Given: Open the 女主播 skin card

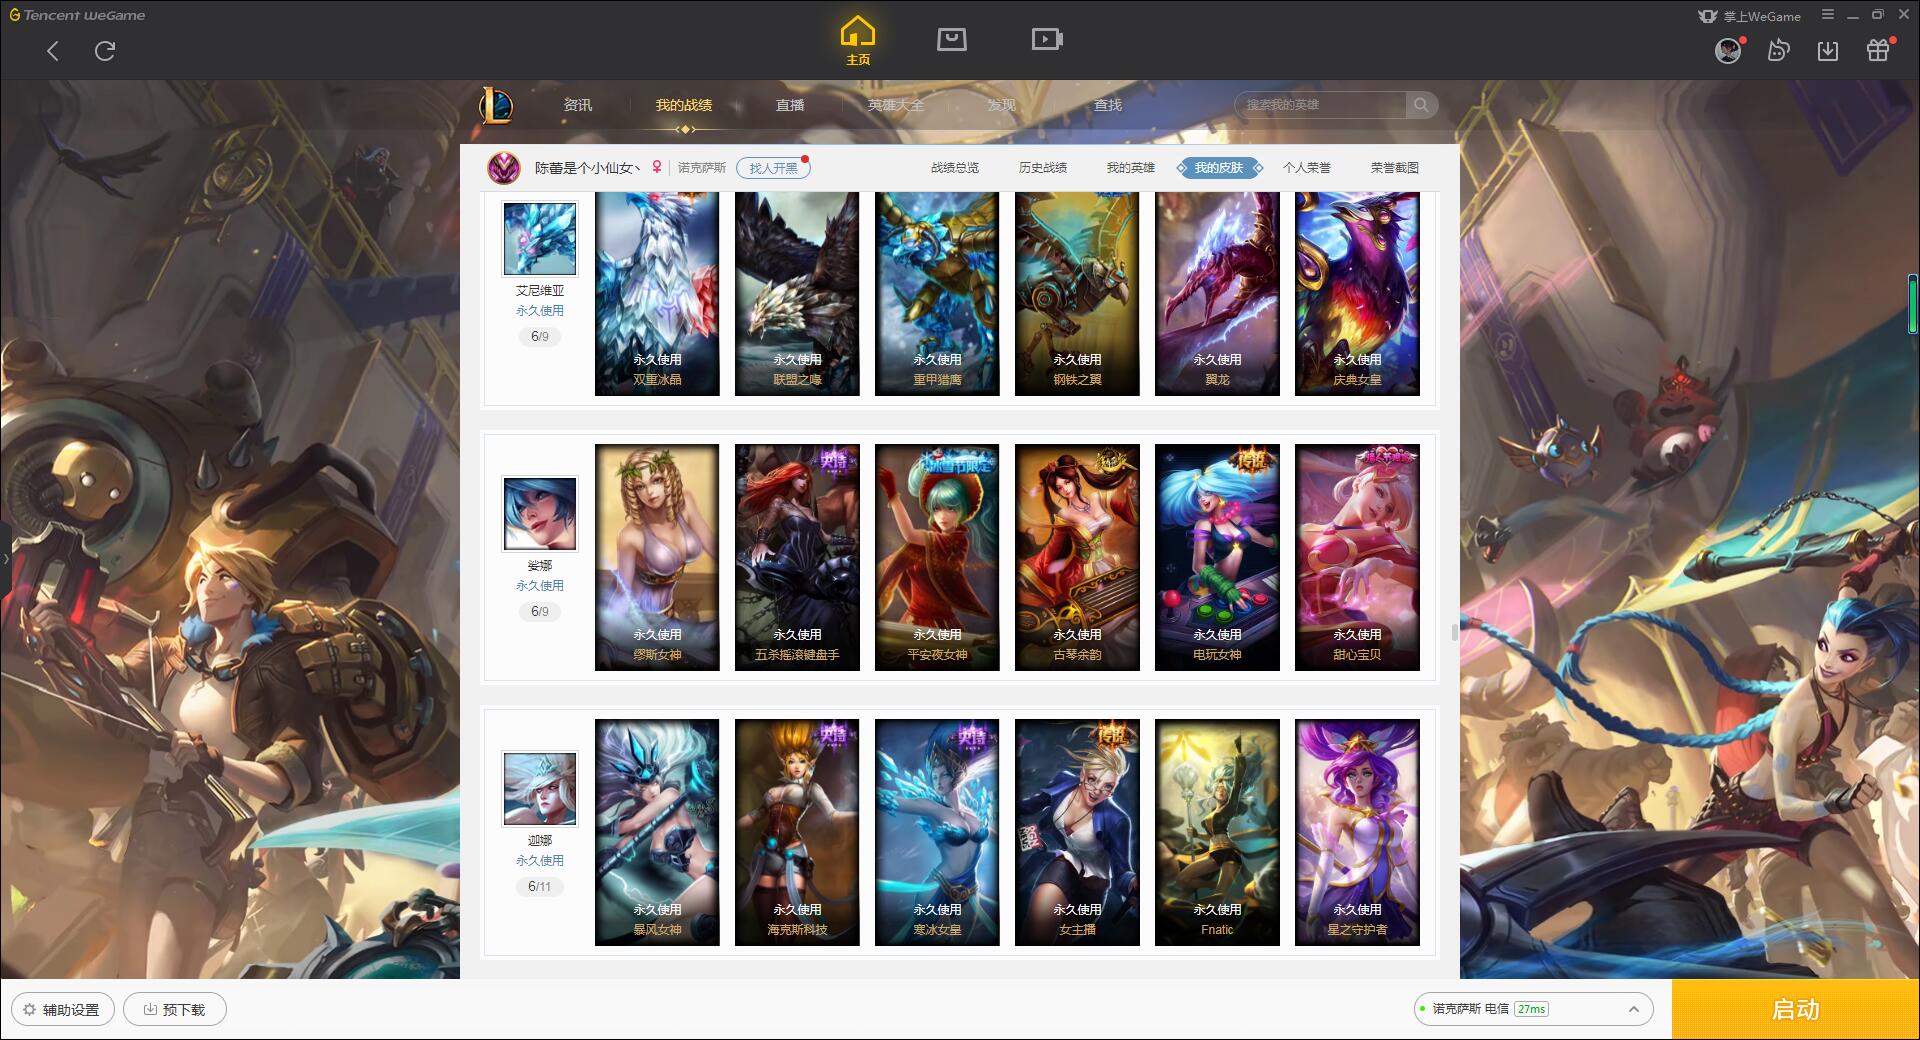Looking at the screenshot, I should 1077,832.
